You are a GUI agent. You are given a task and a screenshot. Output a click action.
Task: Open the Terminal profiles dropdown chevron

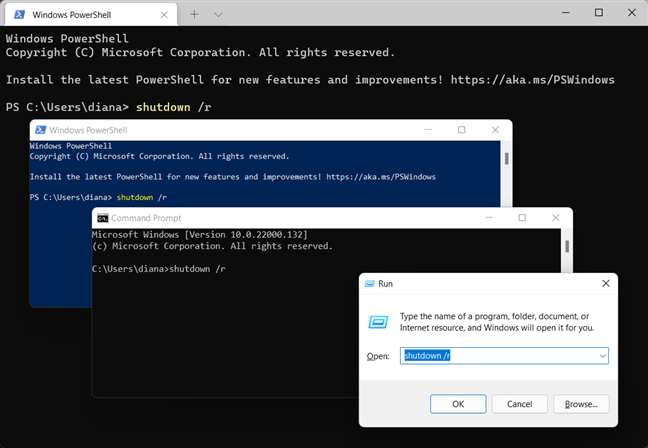point(218,15)
